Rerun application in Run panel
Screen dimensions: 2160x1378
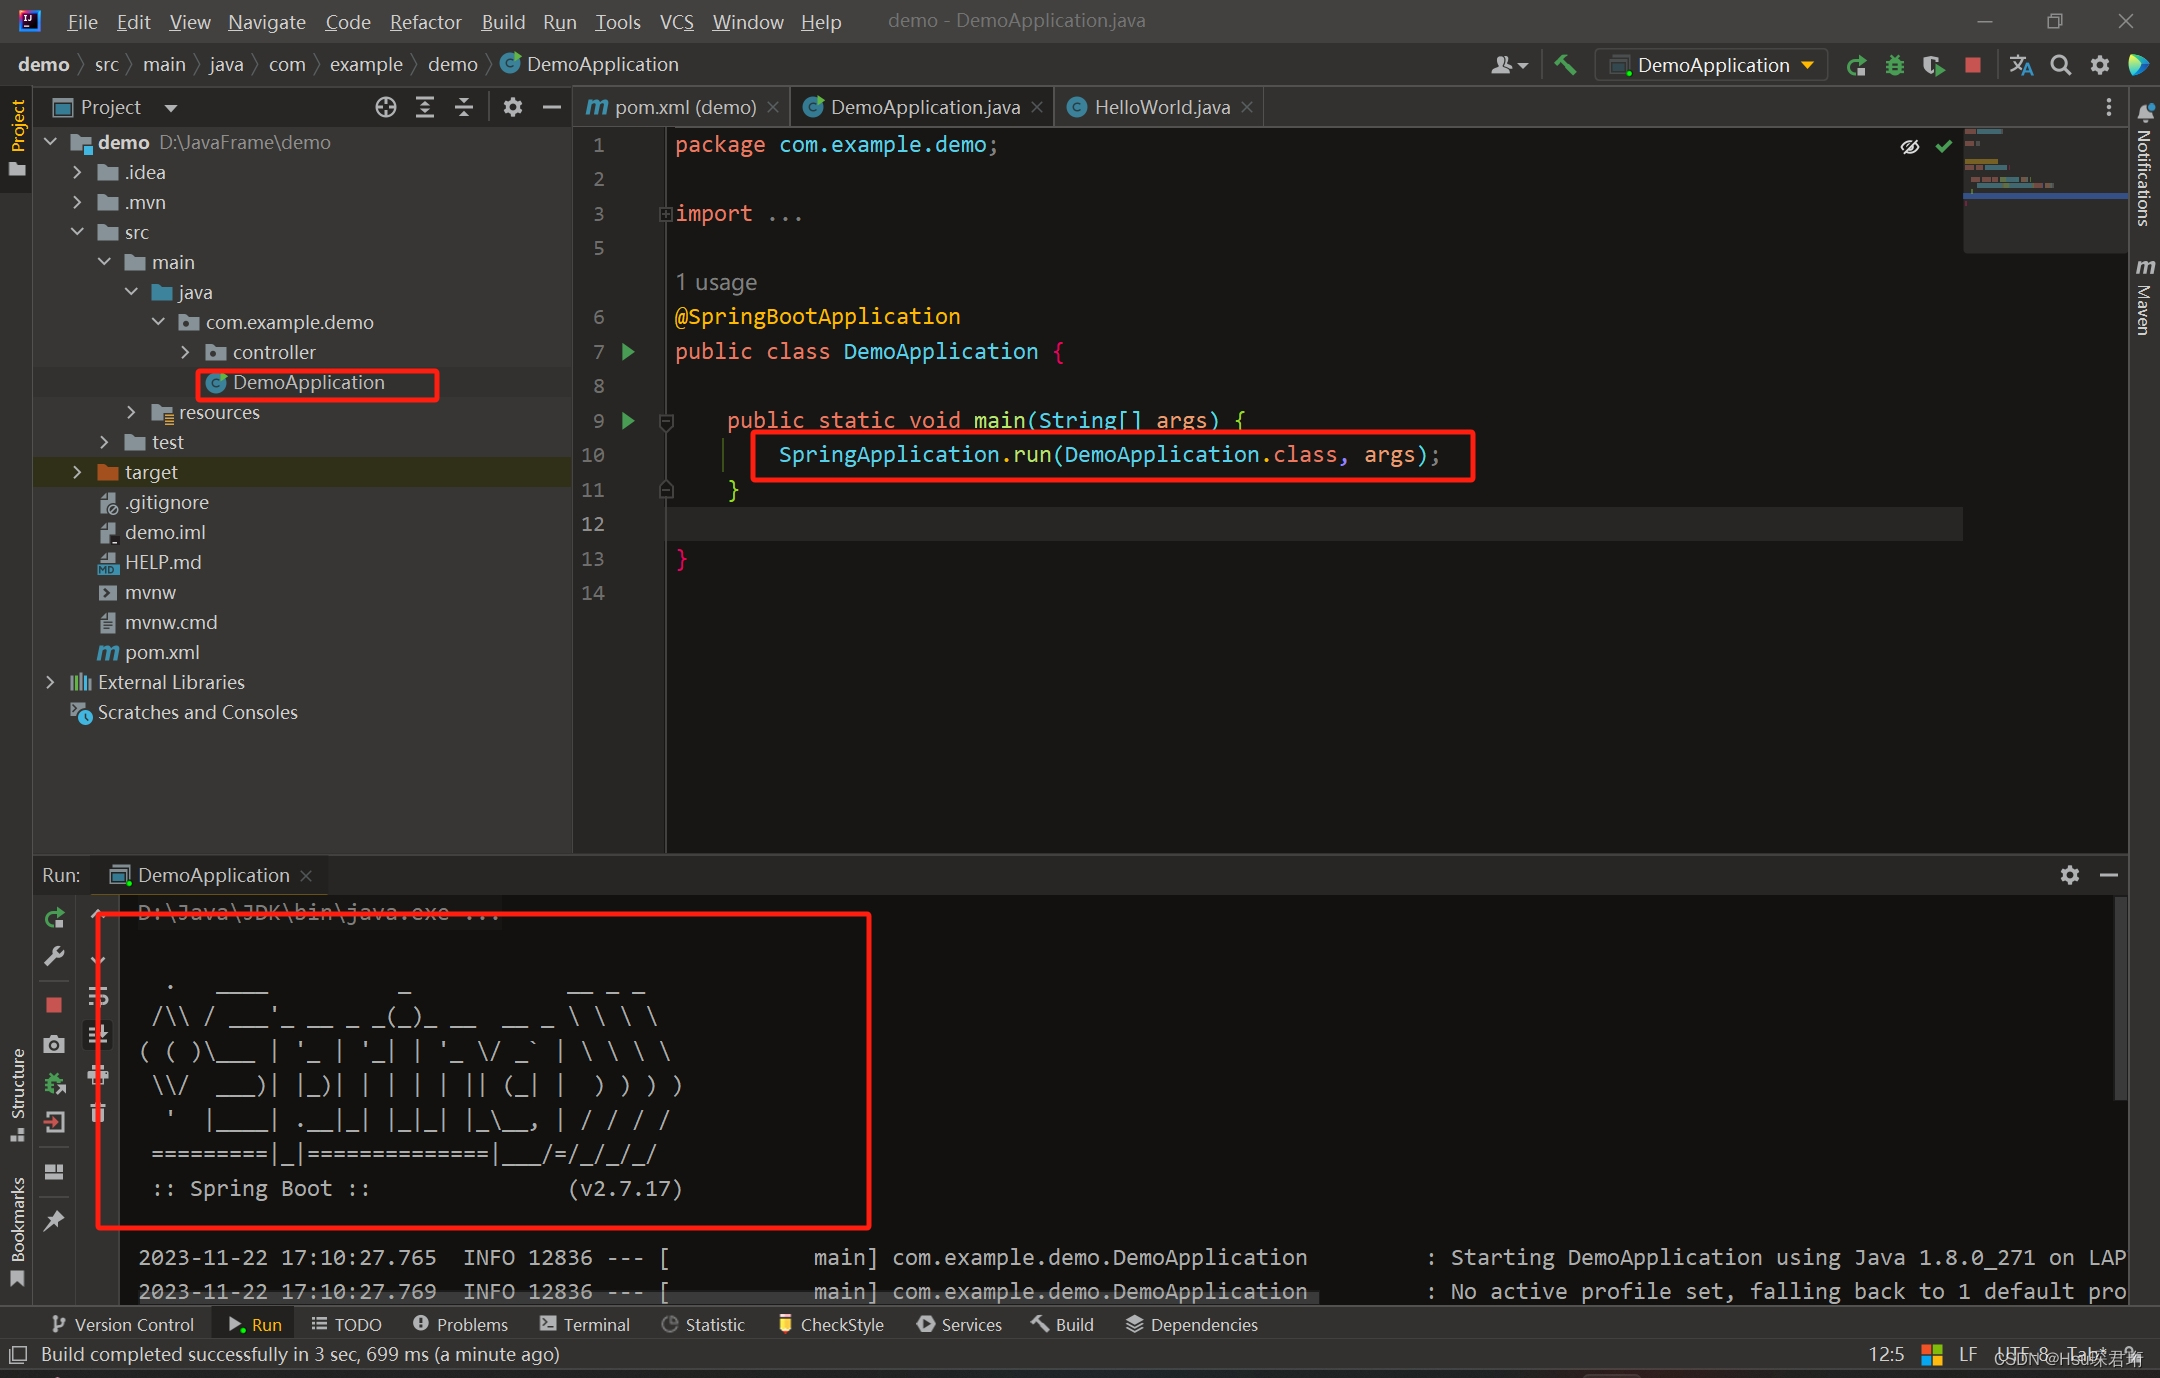point(54,917)
